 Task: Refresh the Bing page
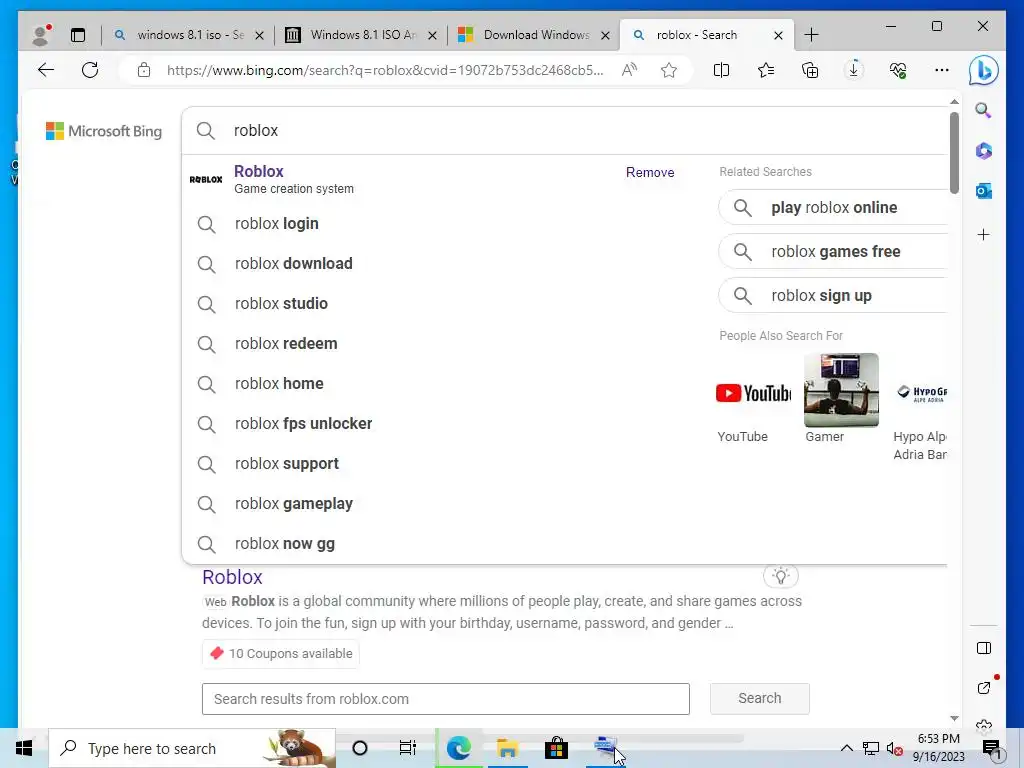click(90, 70)
